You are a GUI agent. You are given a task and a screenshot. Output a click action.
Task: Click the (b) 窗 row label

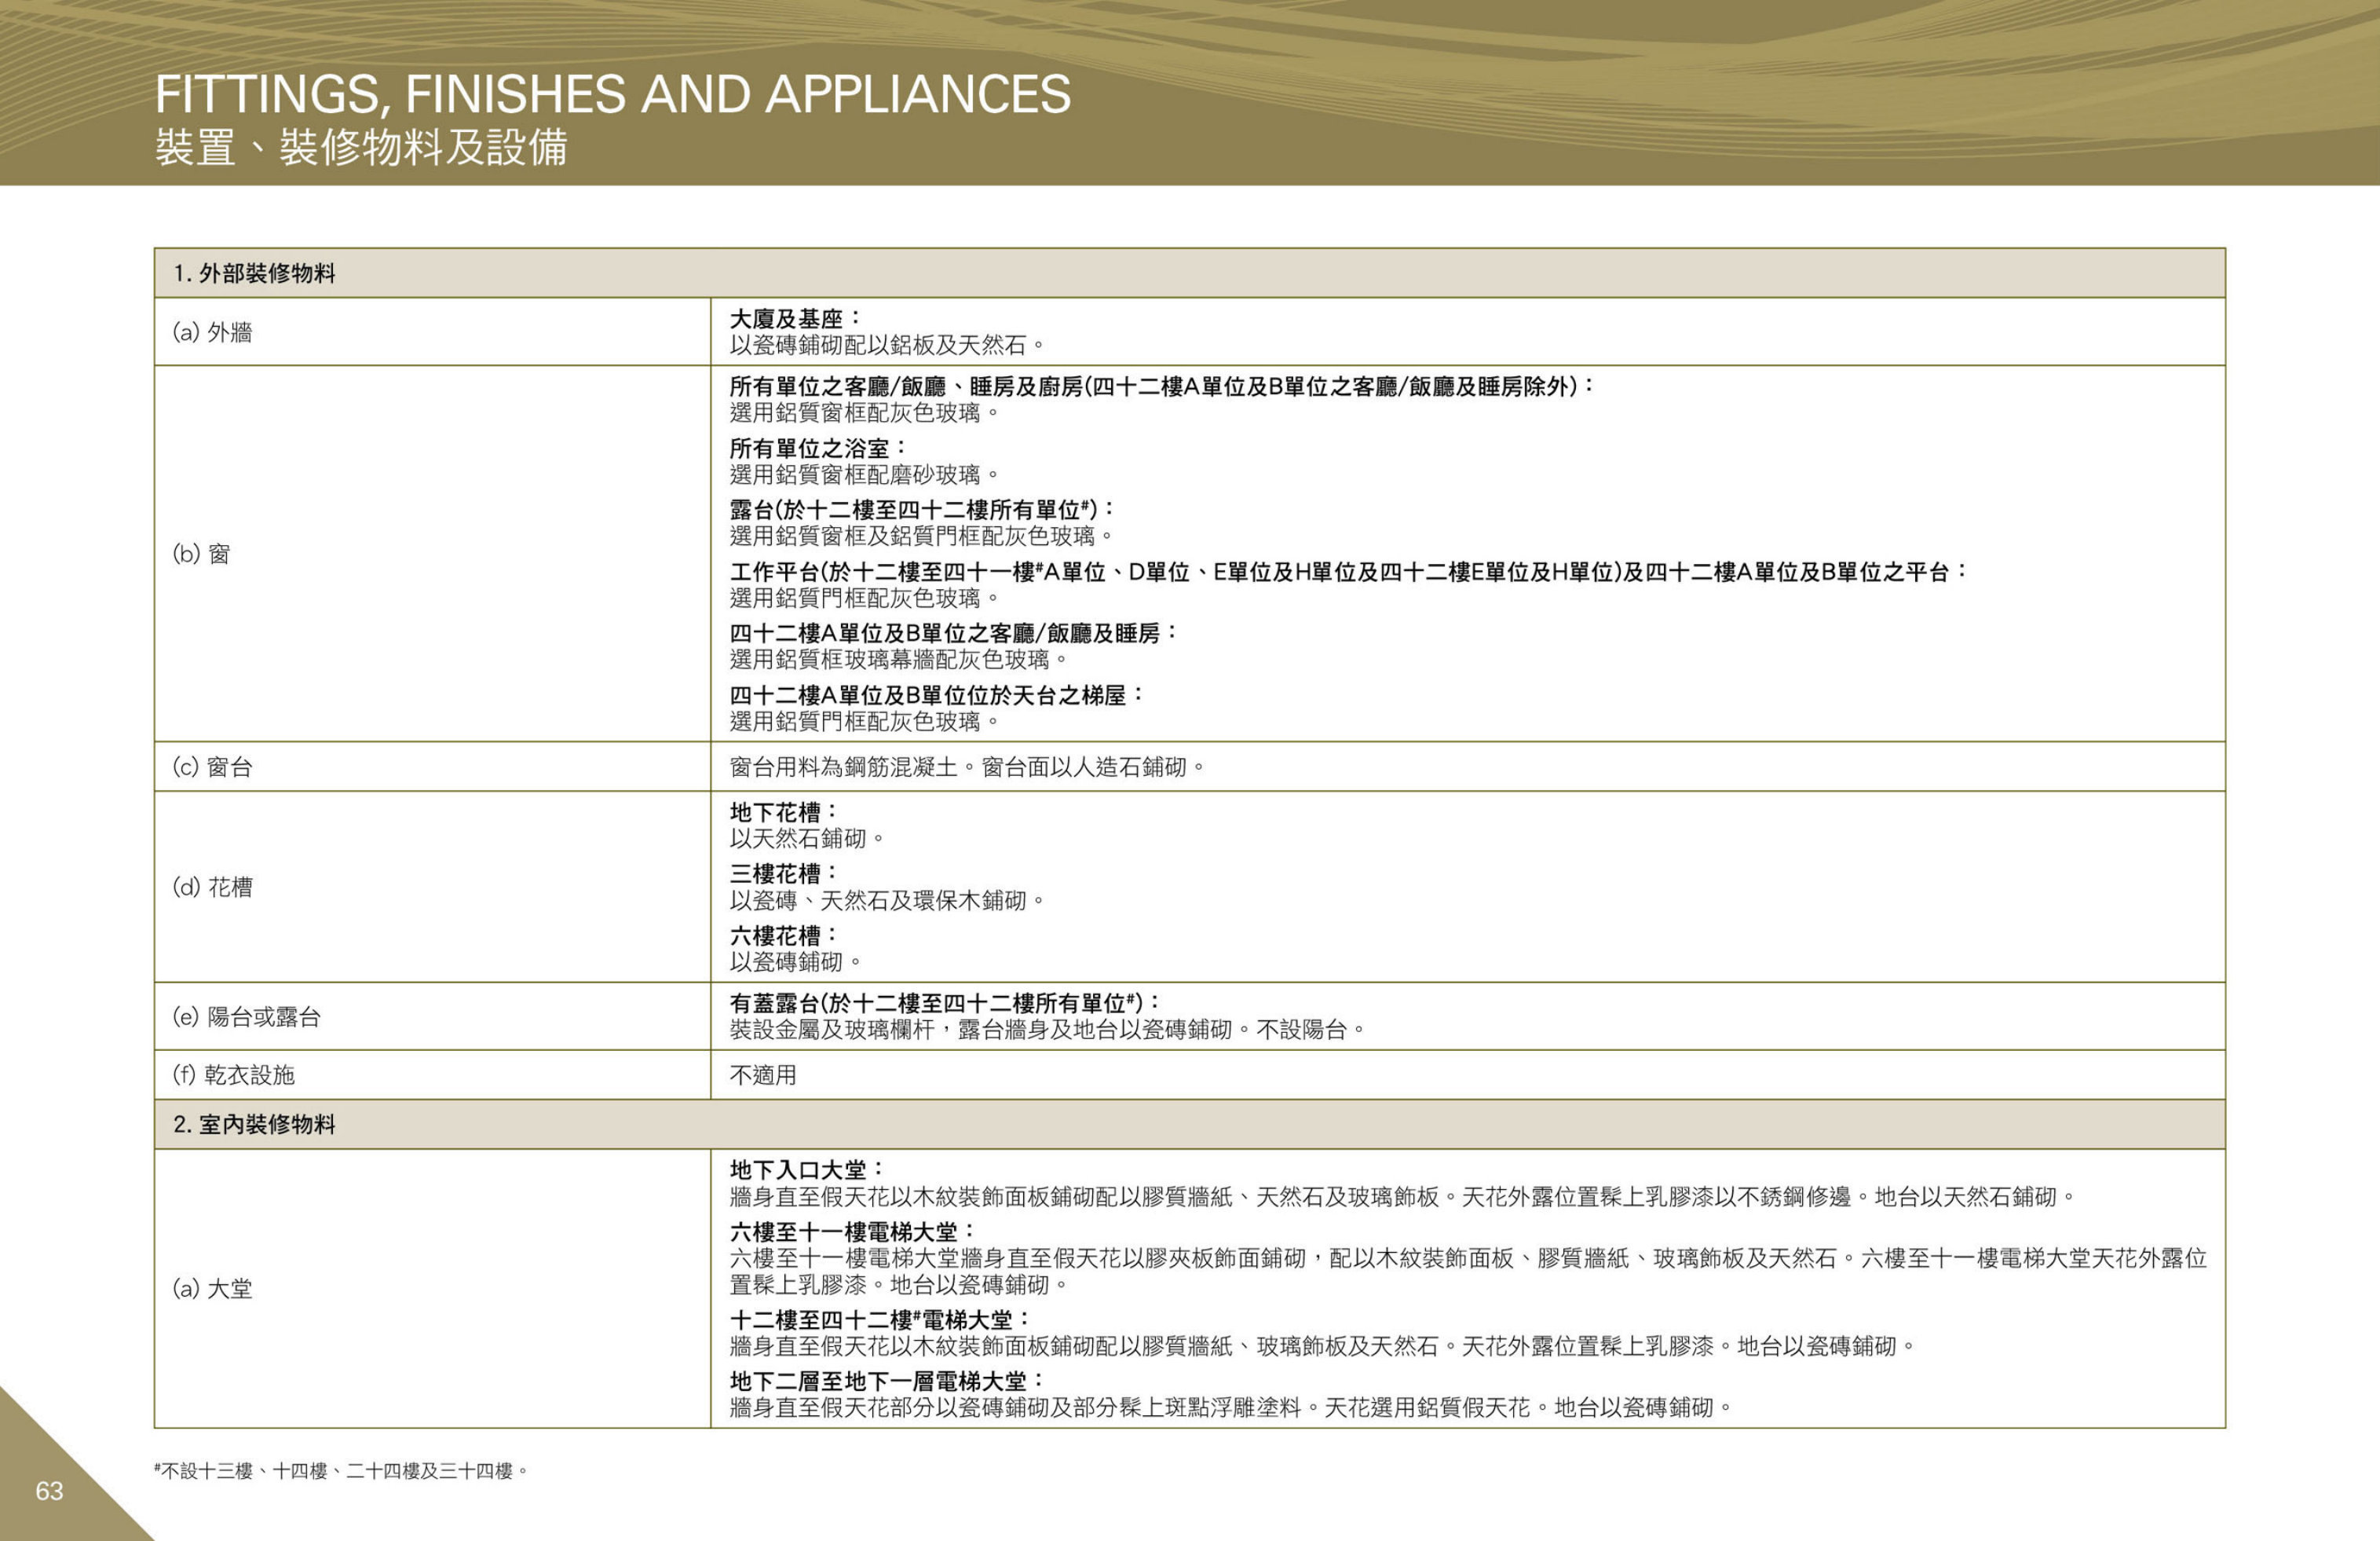[x=201, y=553]
